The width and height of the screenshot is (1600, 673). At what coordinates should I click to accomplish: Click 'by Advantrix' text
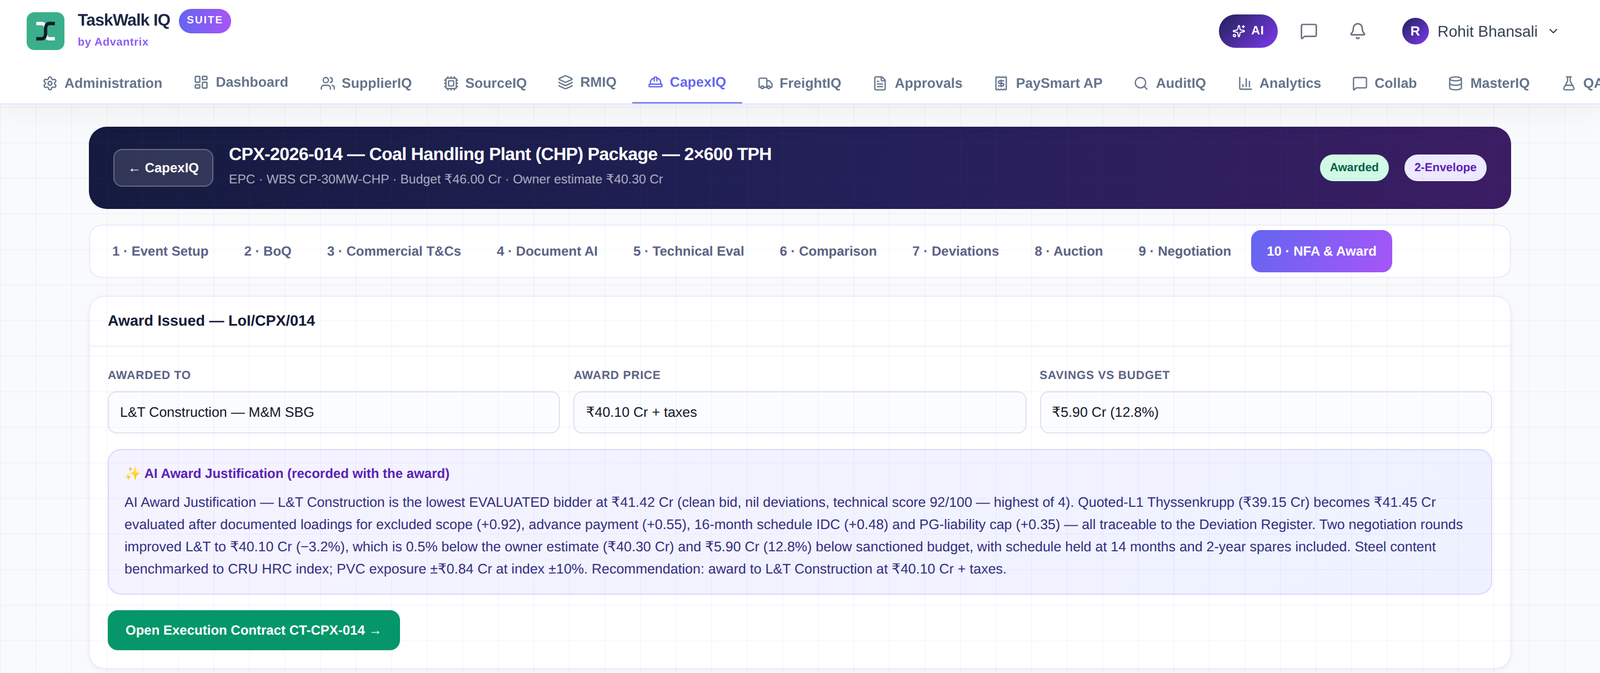point(113,42)
